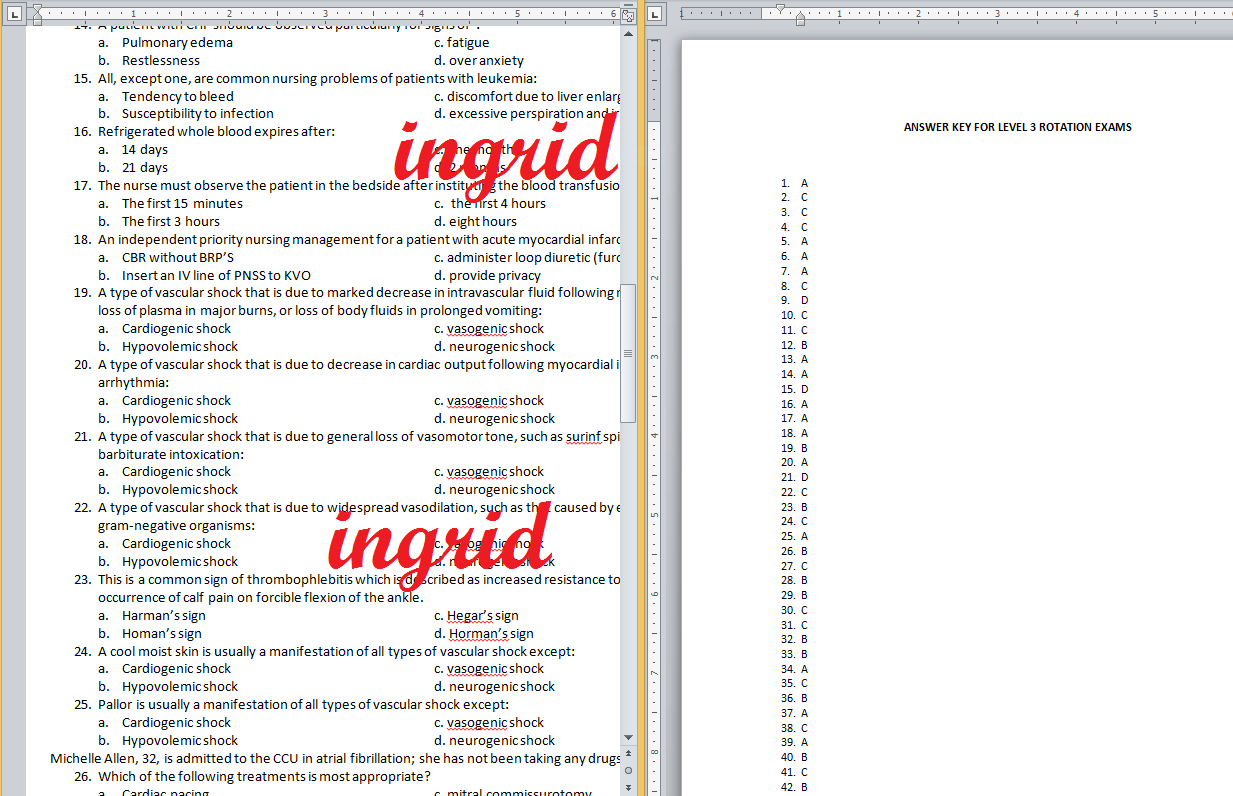This screenshot has width=1233, height=796.
Task: Go to next page using double-down arrow
Action: [628, 786]
